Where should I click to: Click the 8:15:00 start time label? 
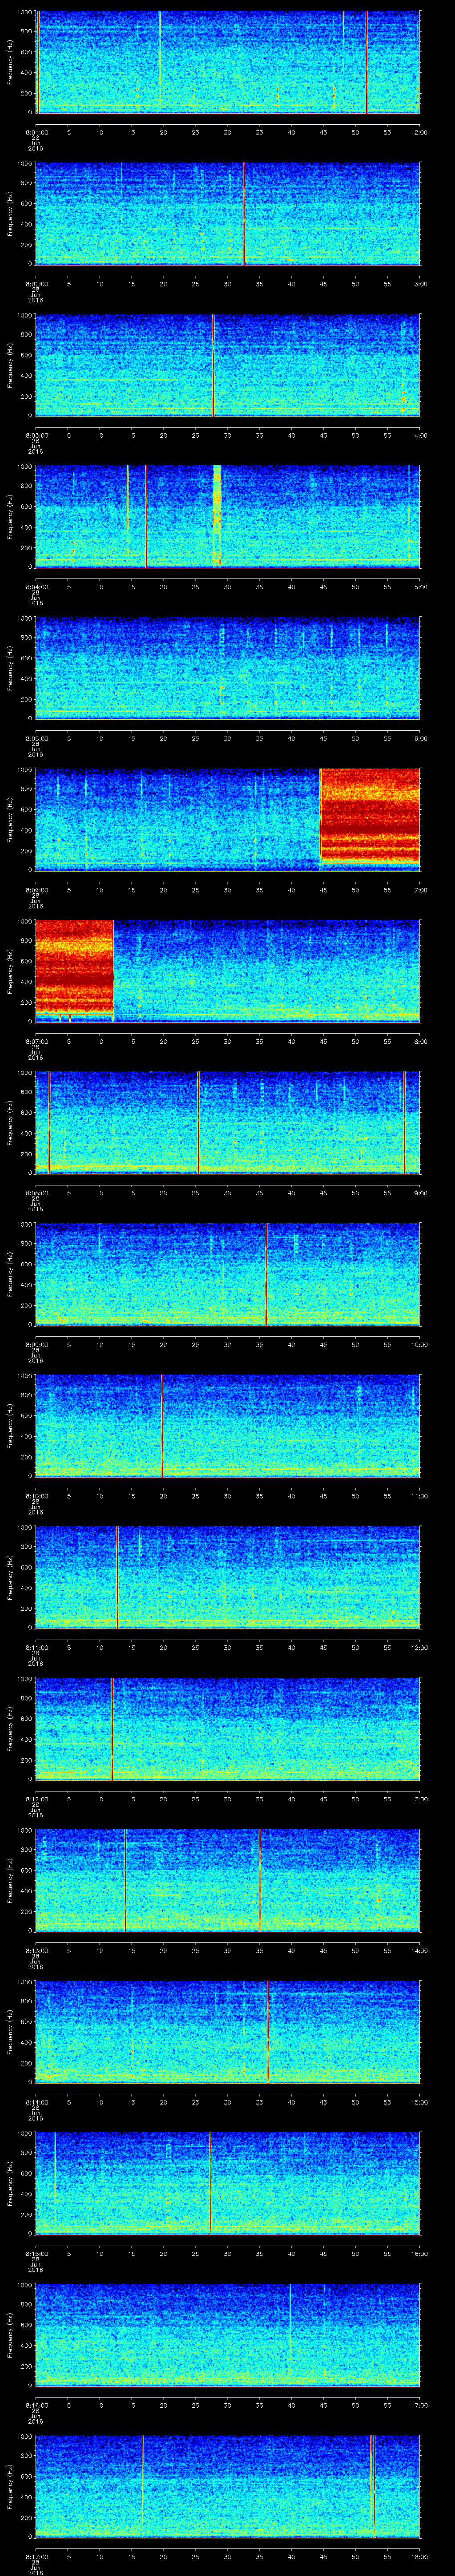click(x=36, y=2254)
